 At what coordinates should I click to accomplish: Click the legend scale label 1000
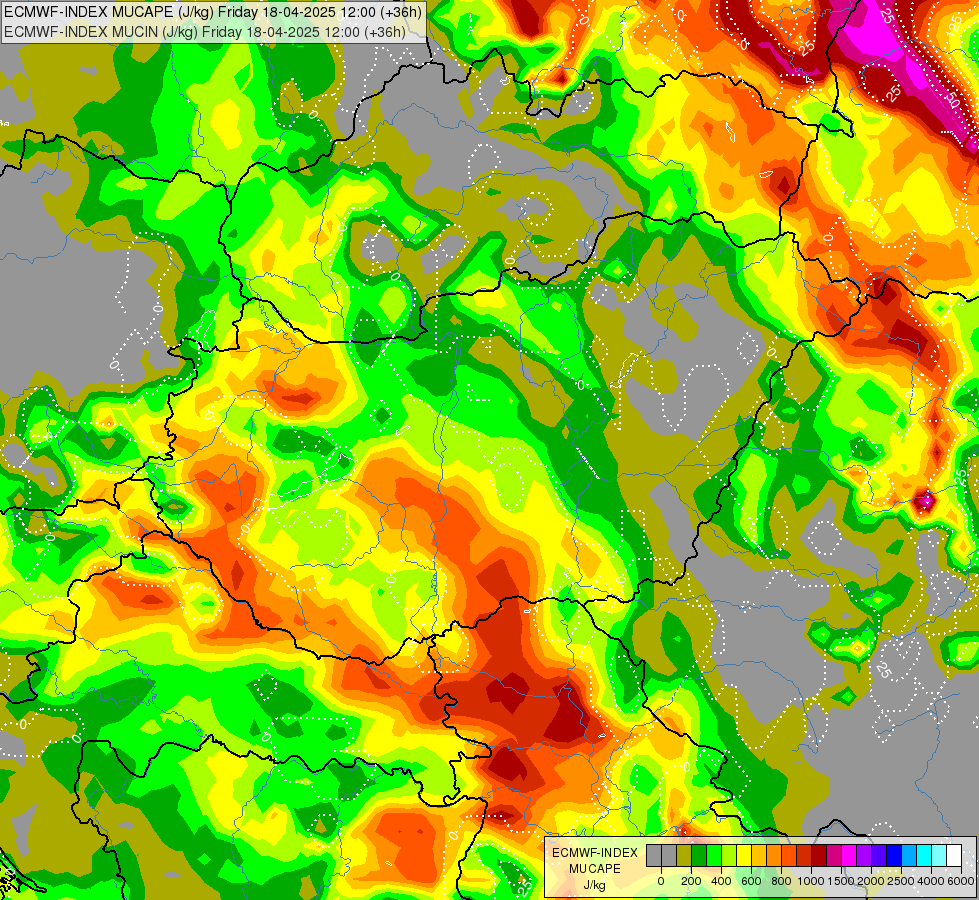point(812,881)
